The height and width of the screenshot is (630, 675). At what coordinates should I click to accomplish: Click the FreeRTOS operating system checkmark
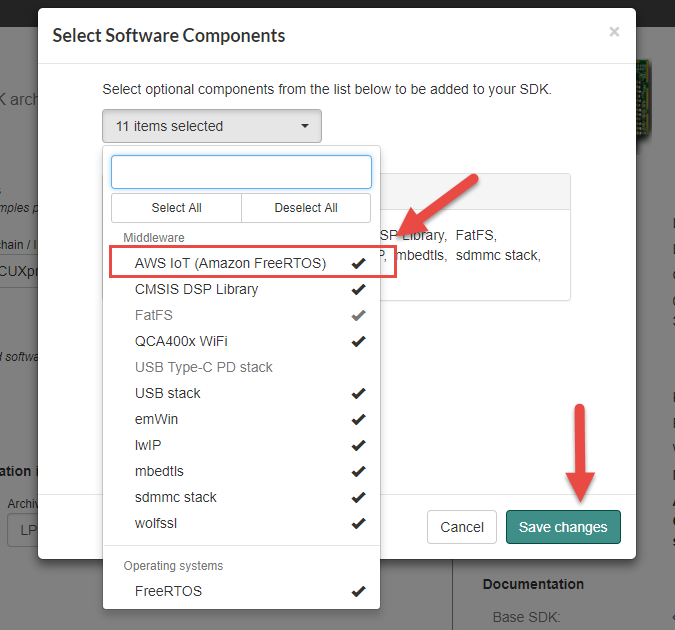click(x=358, y=591)
